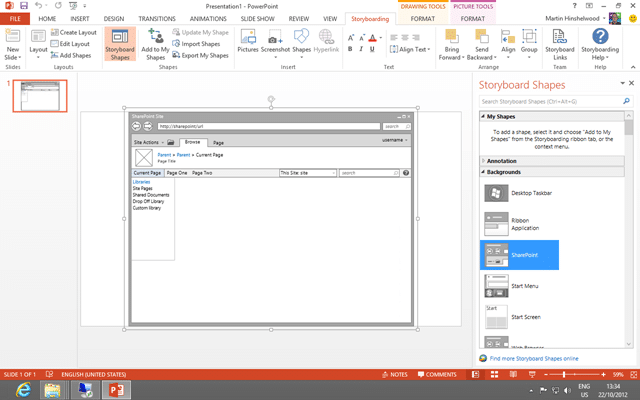
Task: Toggle underline formatting
Action: (x=372, y=49)
